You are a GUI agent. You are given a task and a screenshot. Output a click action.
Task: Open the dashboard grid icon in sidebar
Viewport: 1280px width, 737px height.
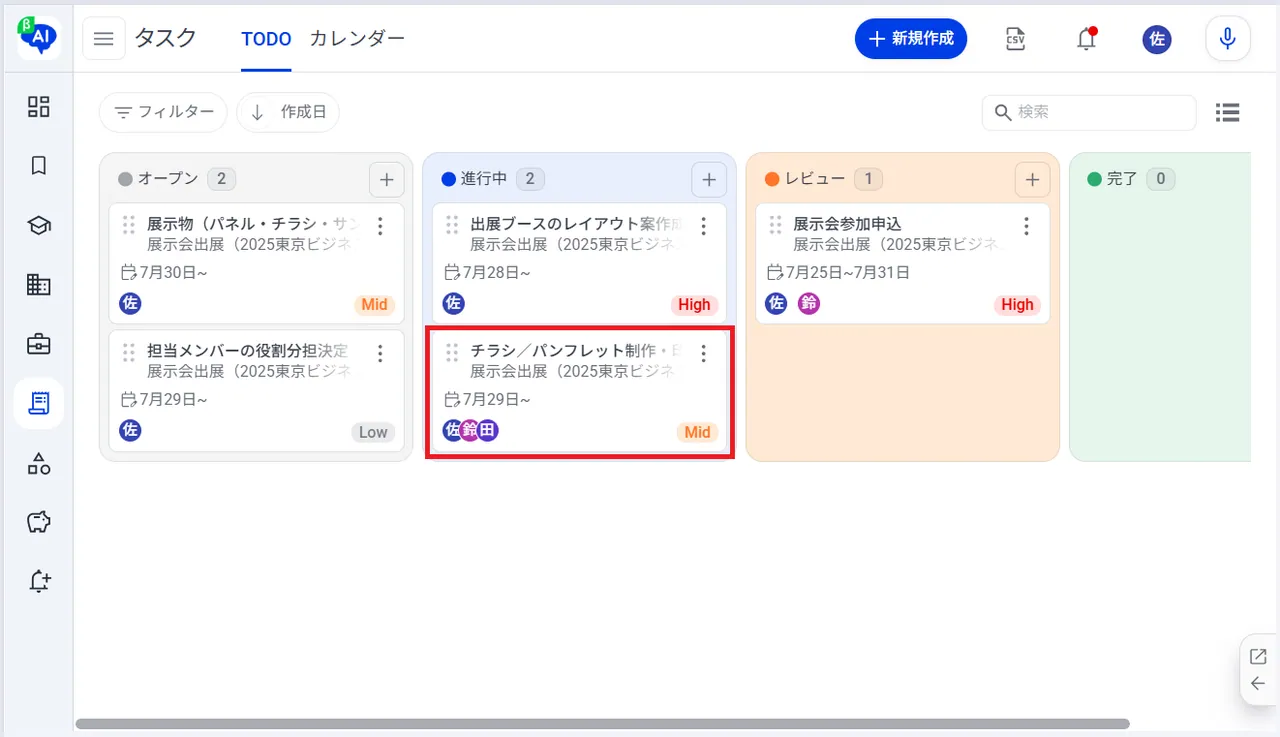(x=38, y=107)
